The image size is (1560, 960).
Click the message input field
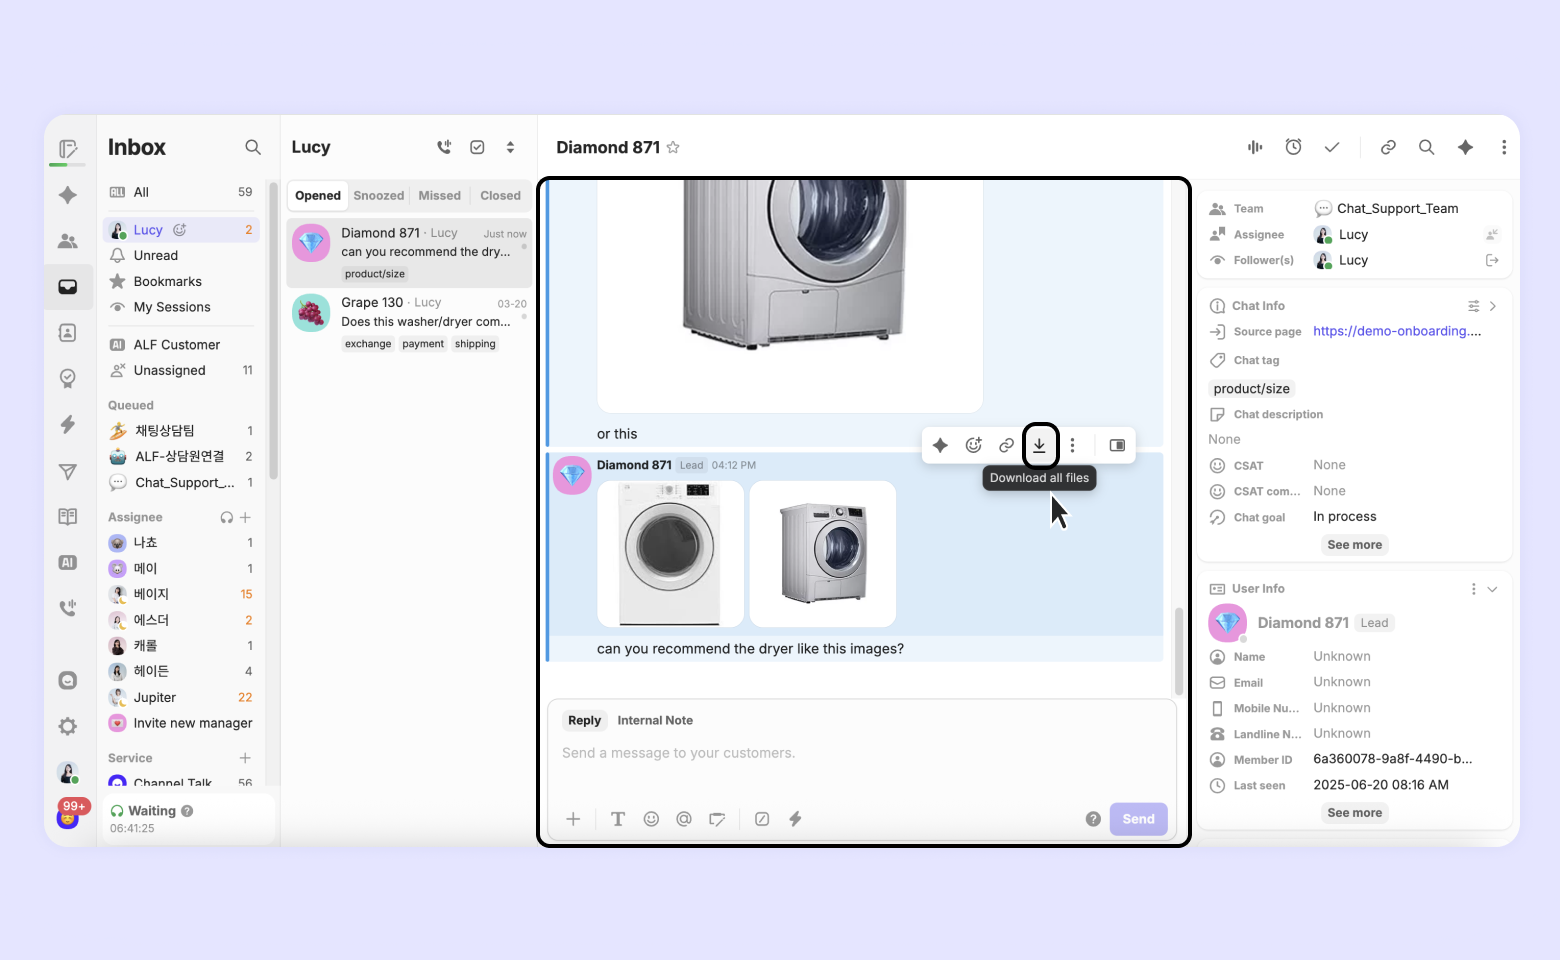pyautogui.click(x=861, y=753)
